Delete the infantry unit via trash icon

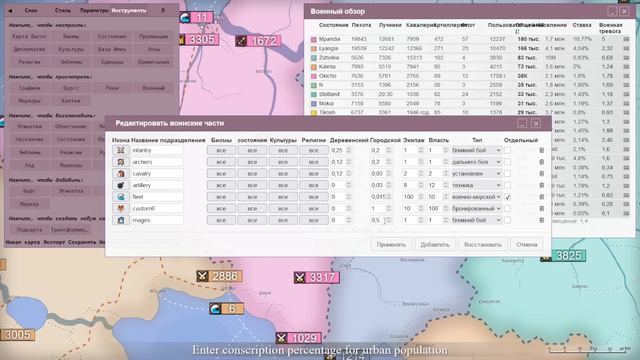[x=542, y=150]
